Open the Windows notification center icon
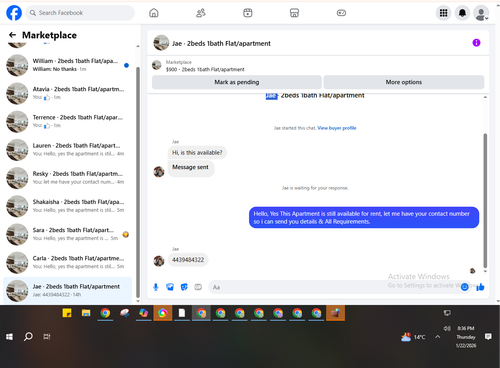The height and width of the screenshot is (368, 500). click(488, 337)
